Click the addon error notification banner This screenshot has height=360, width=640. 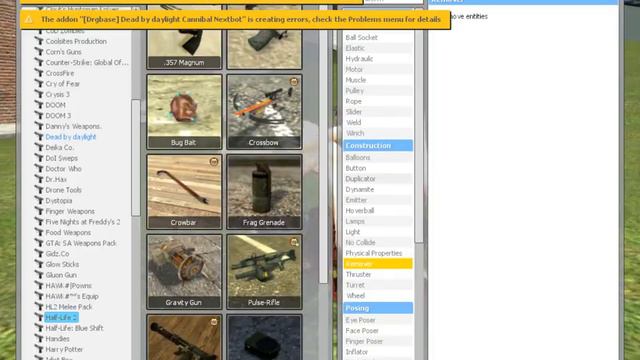coord(236,19)
